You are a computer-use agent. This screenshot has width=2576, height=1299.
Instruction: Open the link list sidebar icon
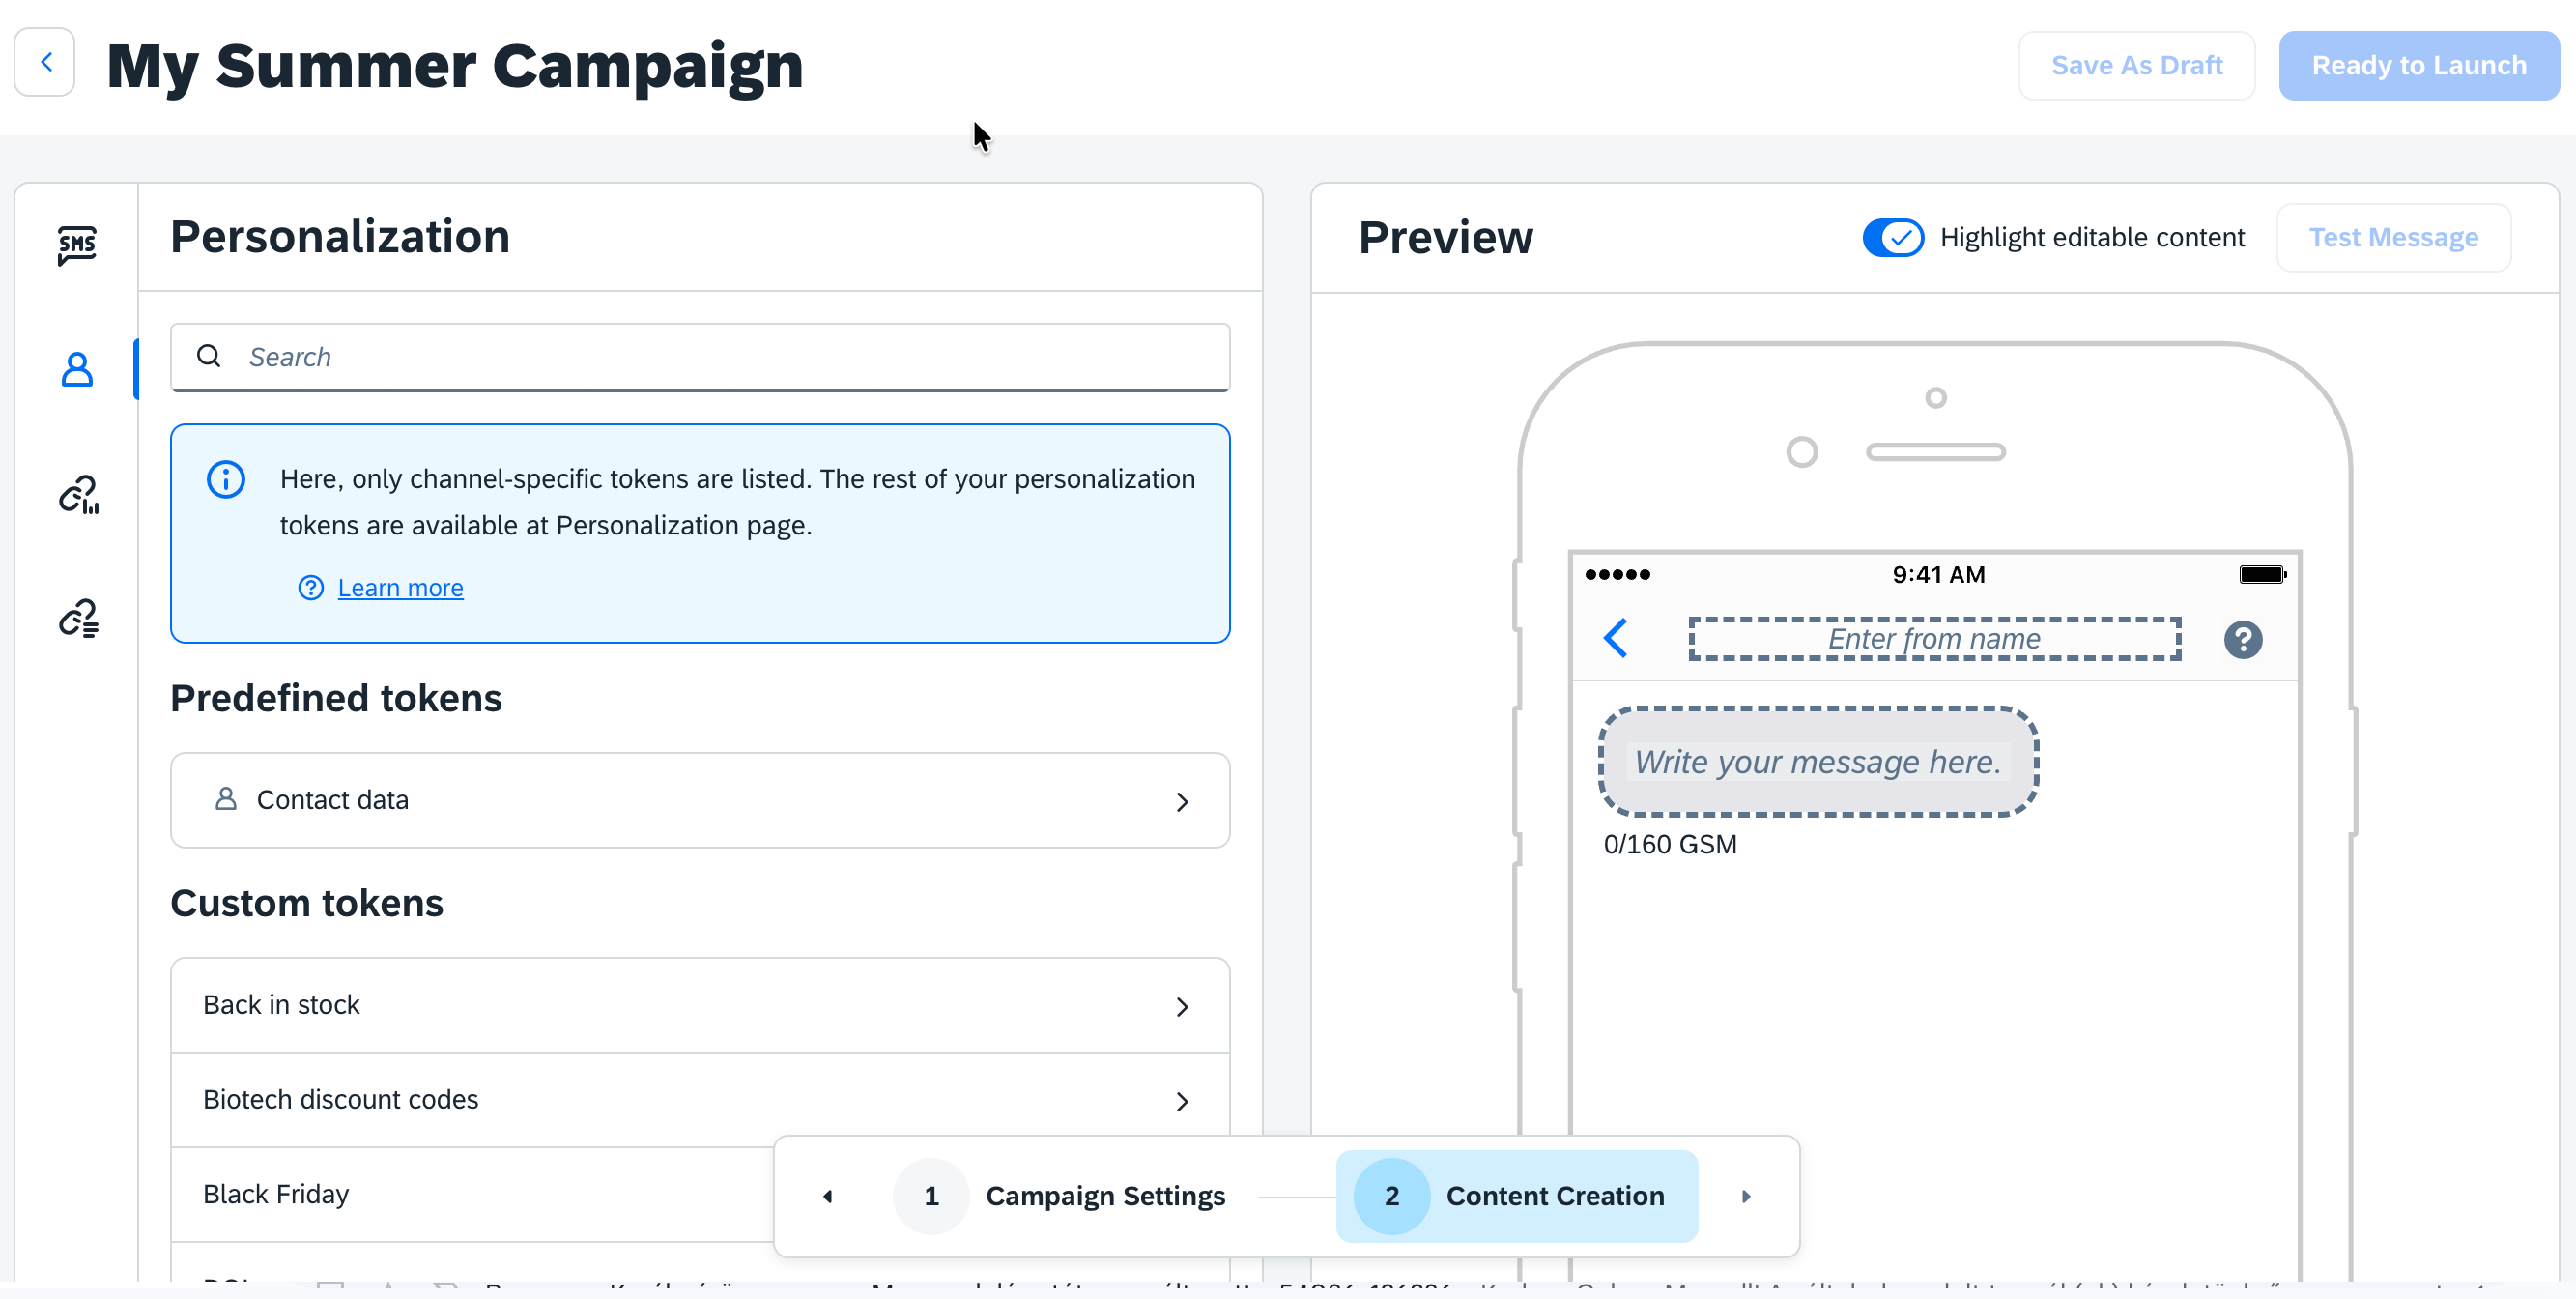(x=78, y=618)
